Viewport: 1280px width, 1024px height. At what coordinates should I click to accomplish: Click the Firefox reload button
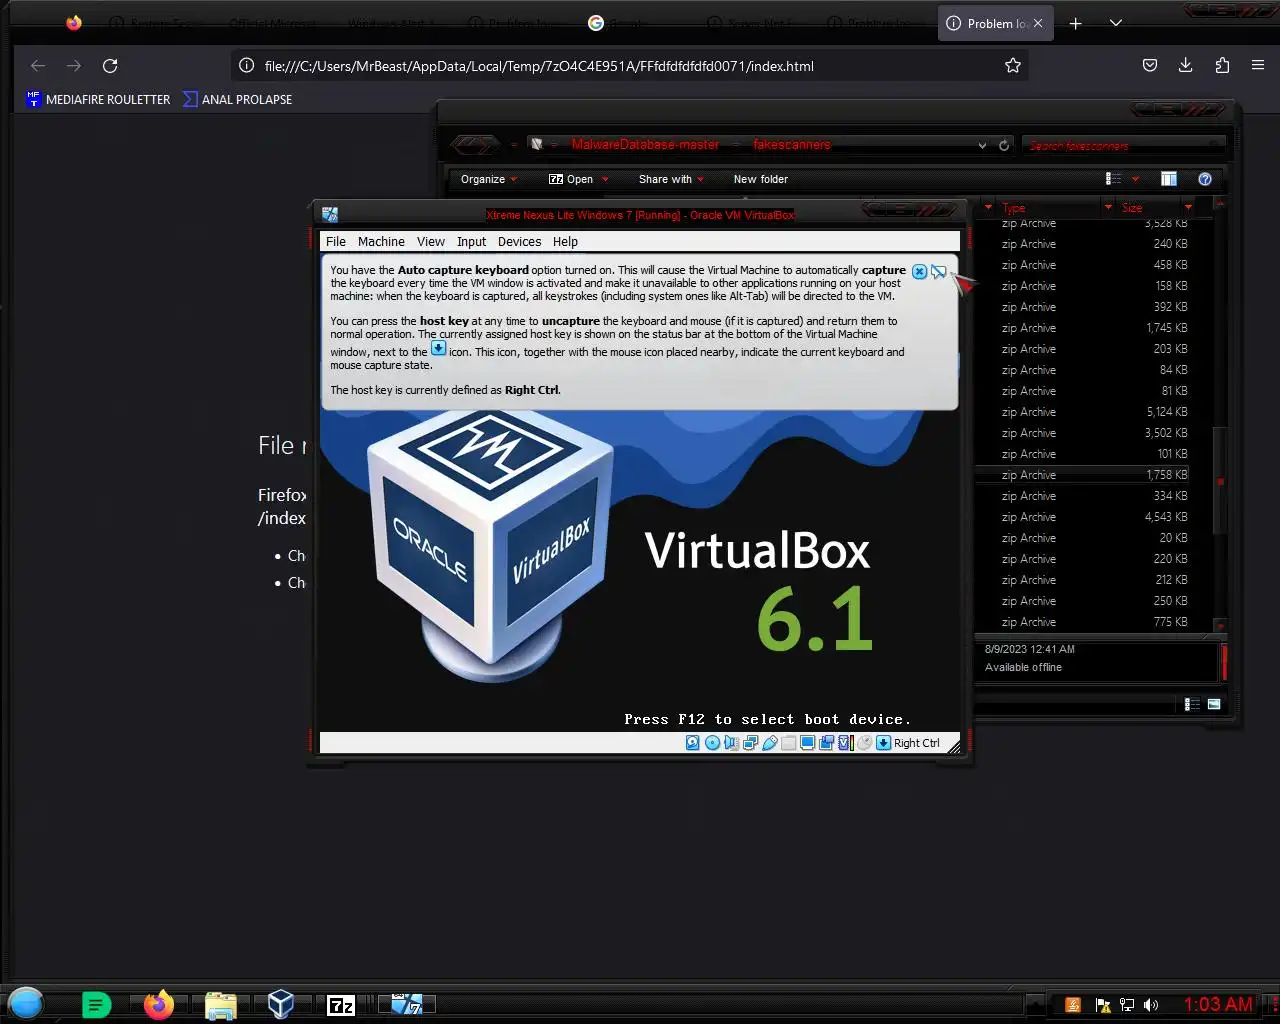coord(110,66)
